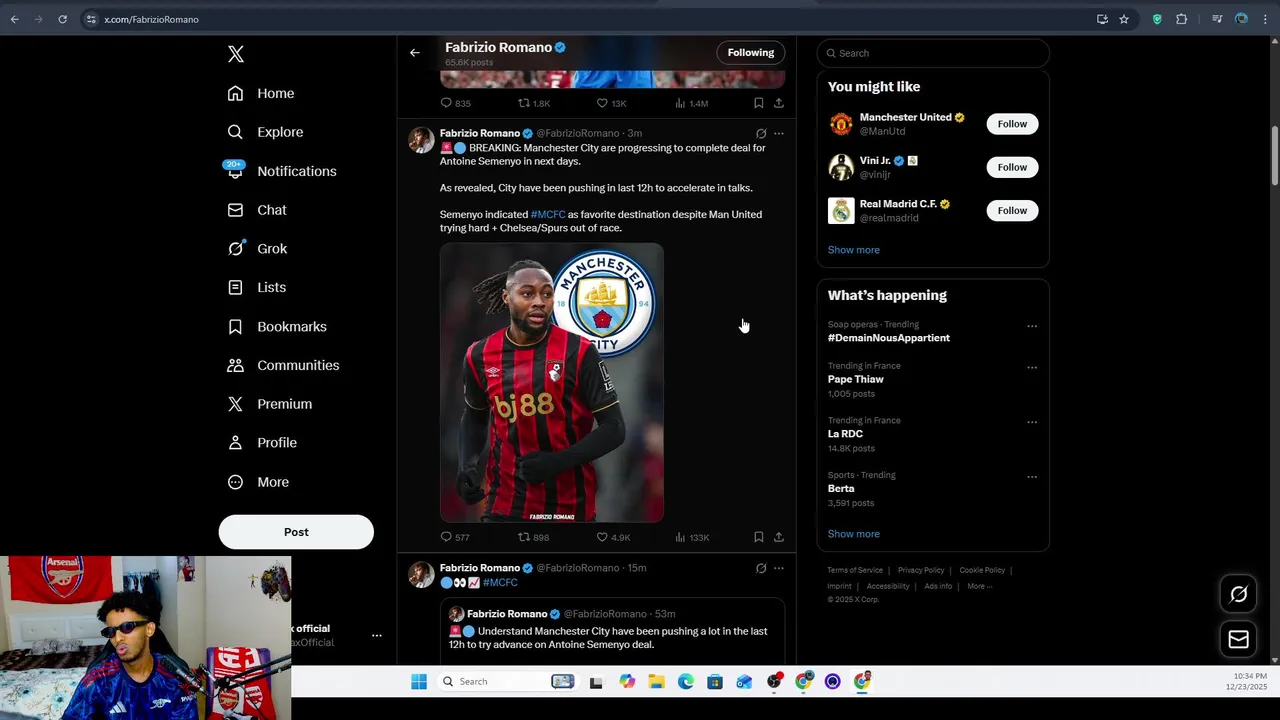Click the Following button for Fabrizio Romano
Viewport: 1280px width, 720px height.
tap(751, 53)
